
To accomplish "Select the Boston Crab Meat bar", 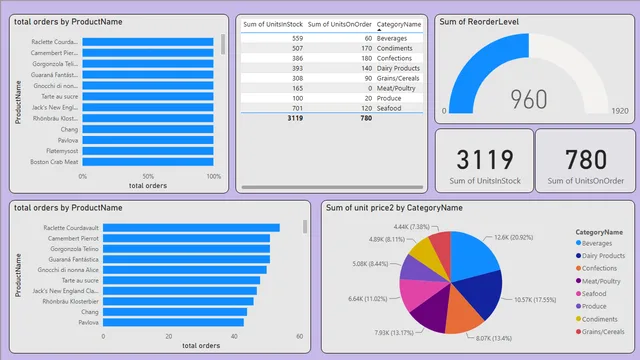I will [x=148, y=162].
